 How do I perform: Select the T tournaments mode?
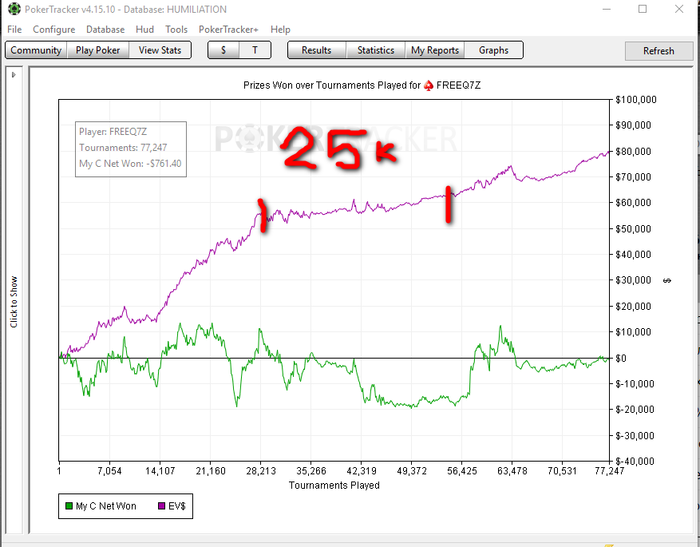point(255,50)
